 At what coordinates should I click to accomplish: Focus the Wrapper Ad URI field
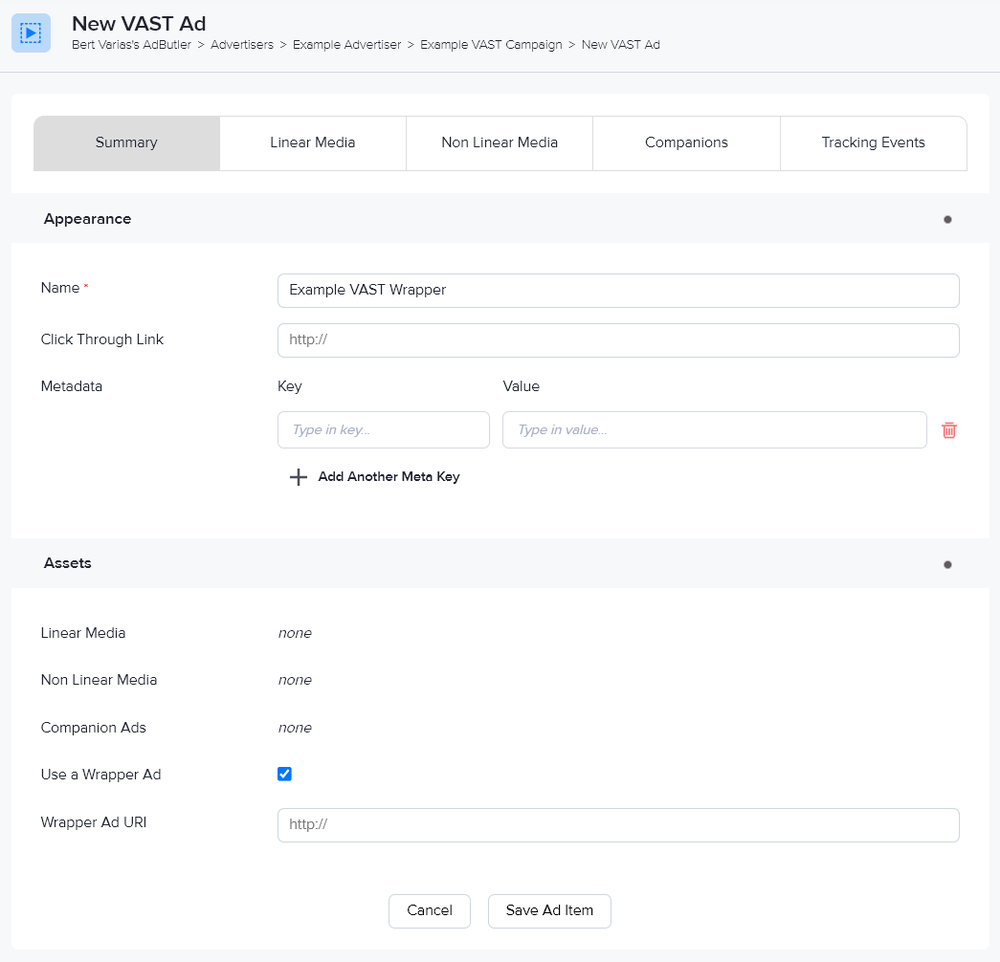coord(618,825)
